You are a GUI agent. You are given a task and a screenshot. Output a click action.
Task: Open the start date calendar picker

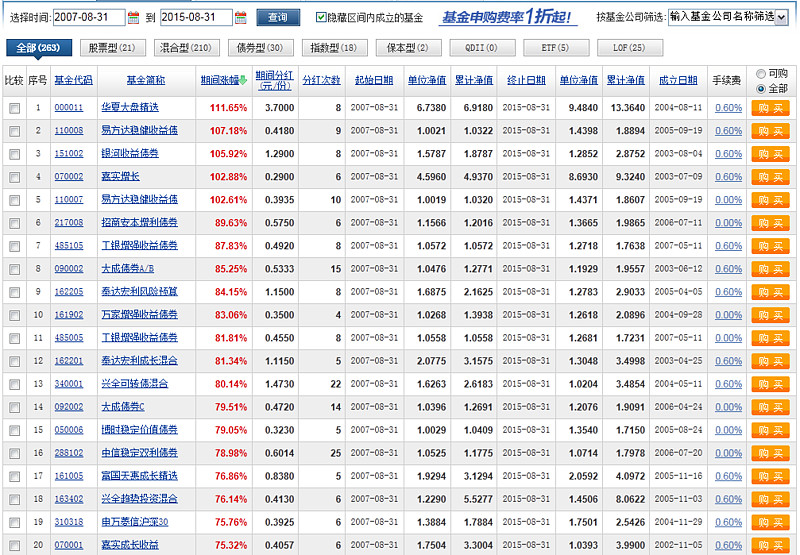(133, 18)
